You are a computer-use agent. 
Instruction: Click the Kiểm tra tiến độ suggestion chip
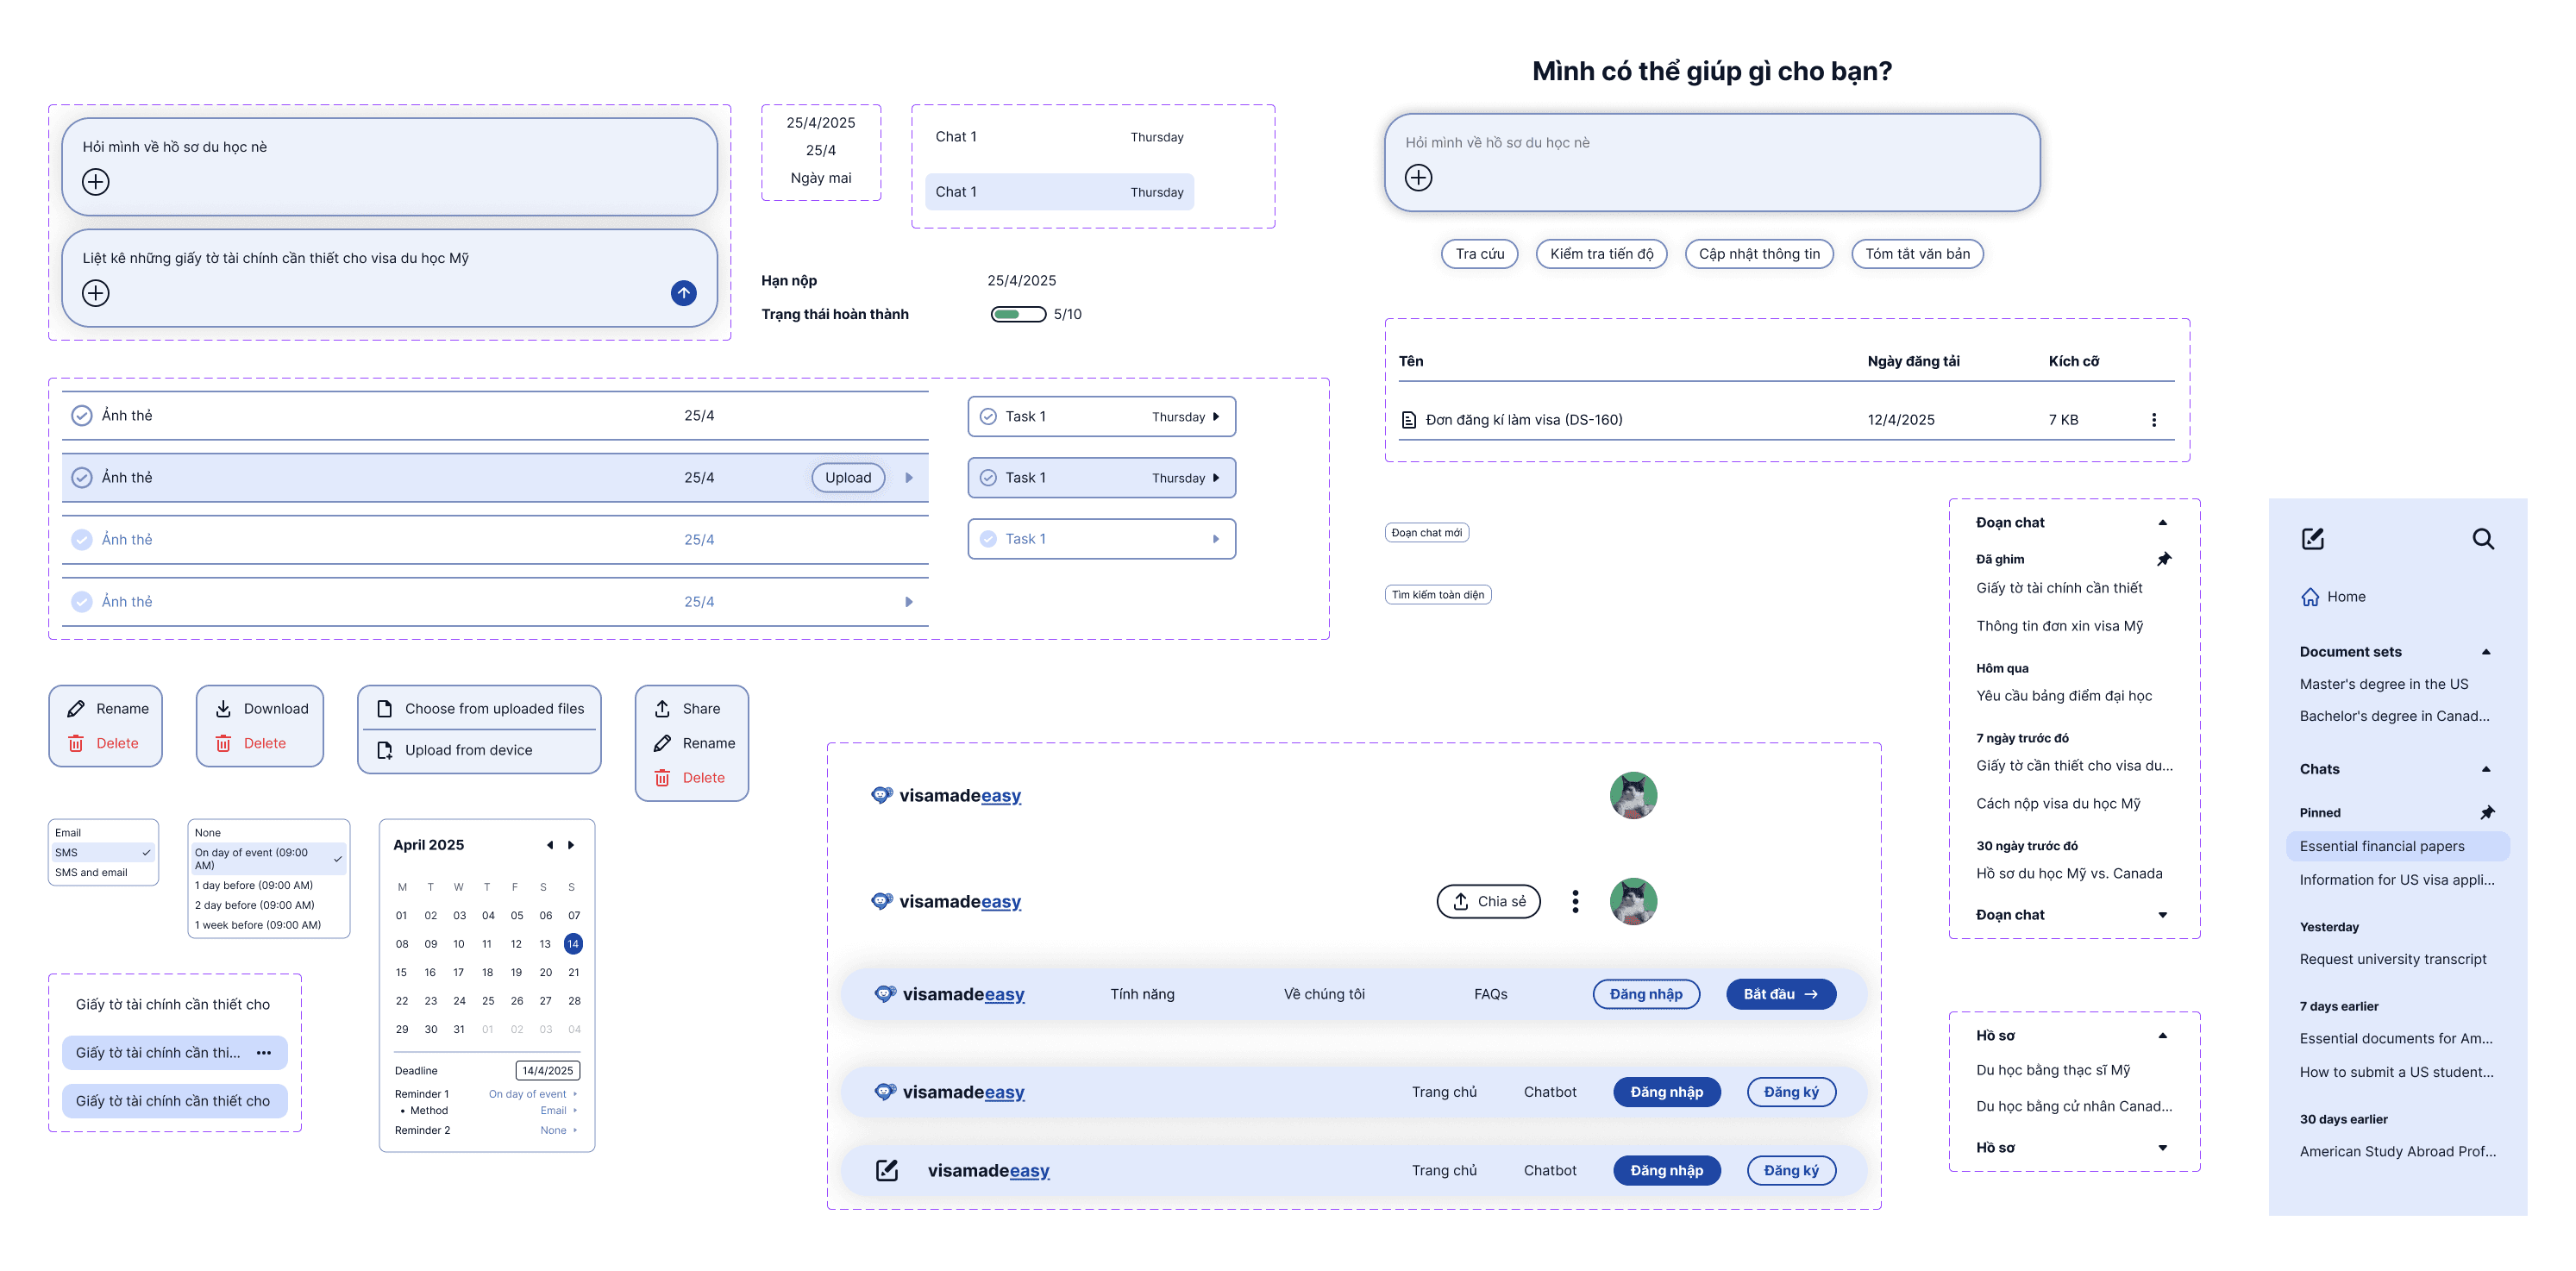(x=1601, y=254)
